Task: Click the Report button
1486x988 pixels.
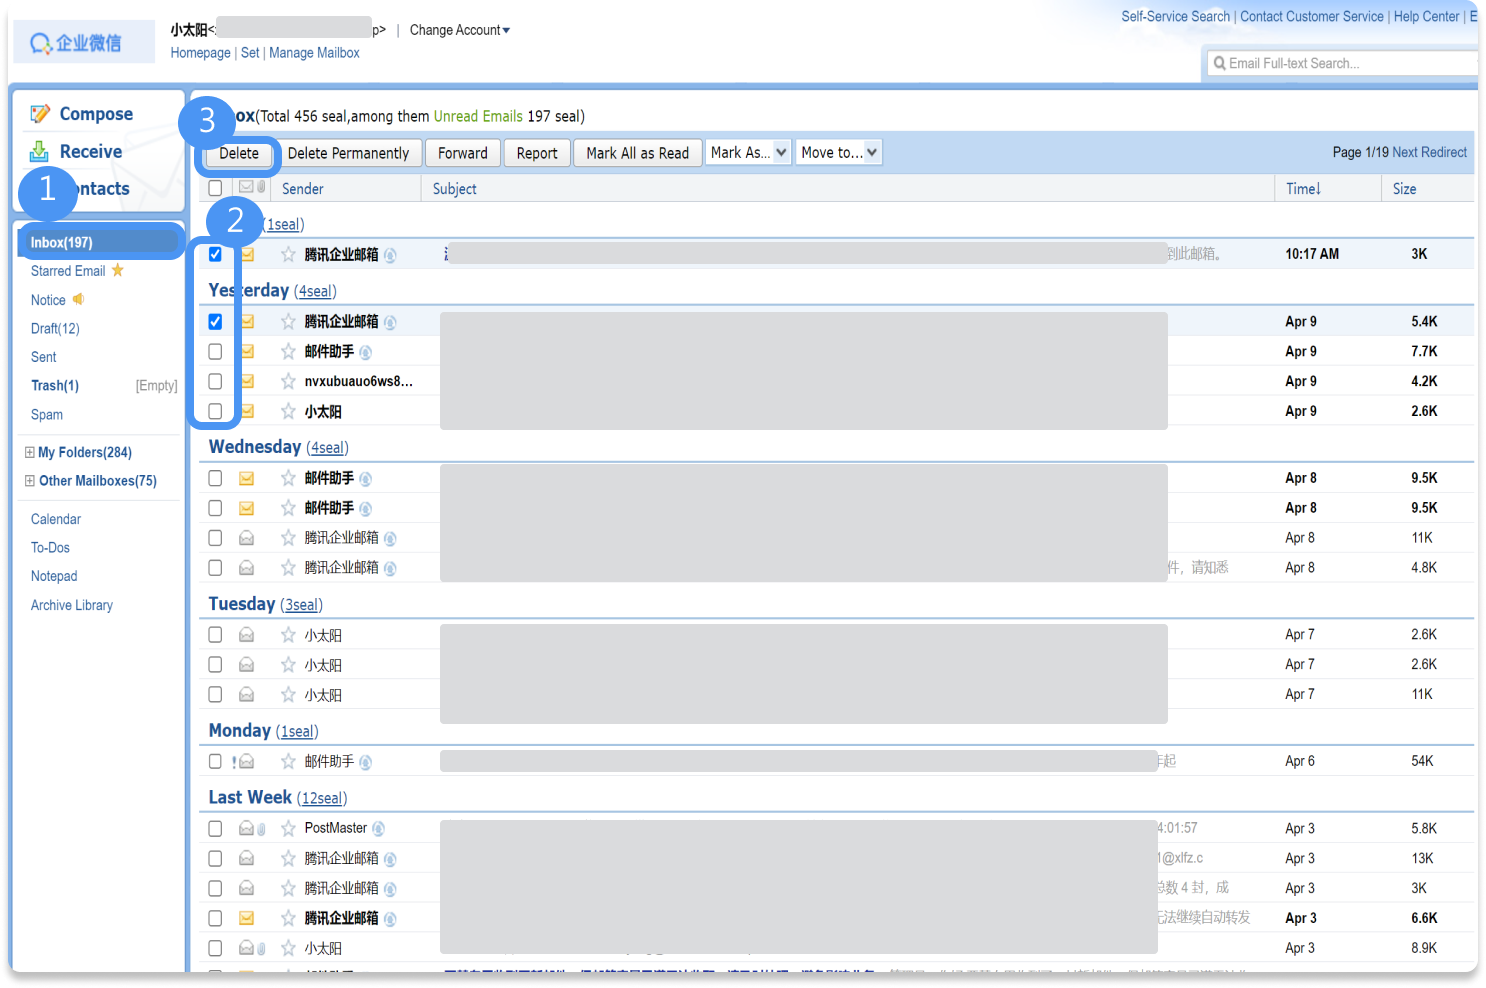Action: point(537,153)
